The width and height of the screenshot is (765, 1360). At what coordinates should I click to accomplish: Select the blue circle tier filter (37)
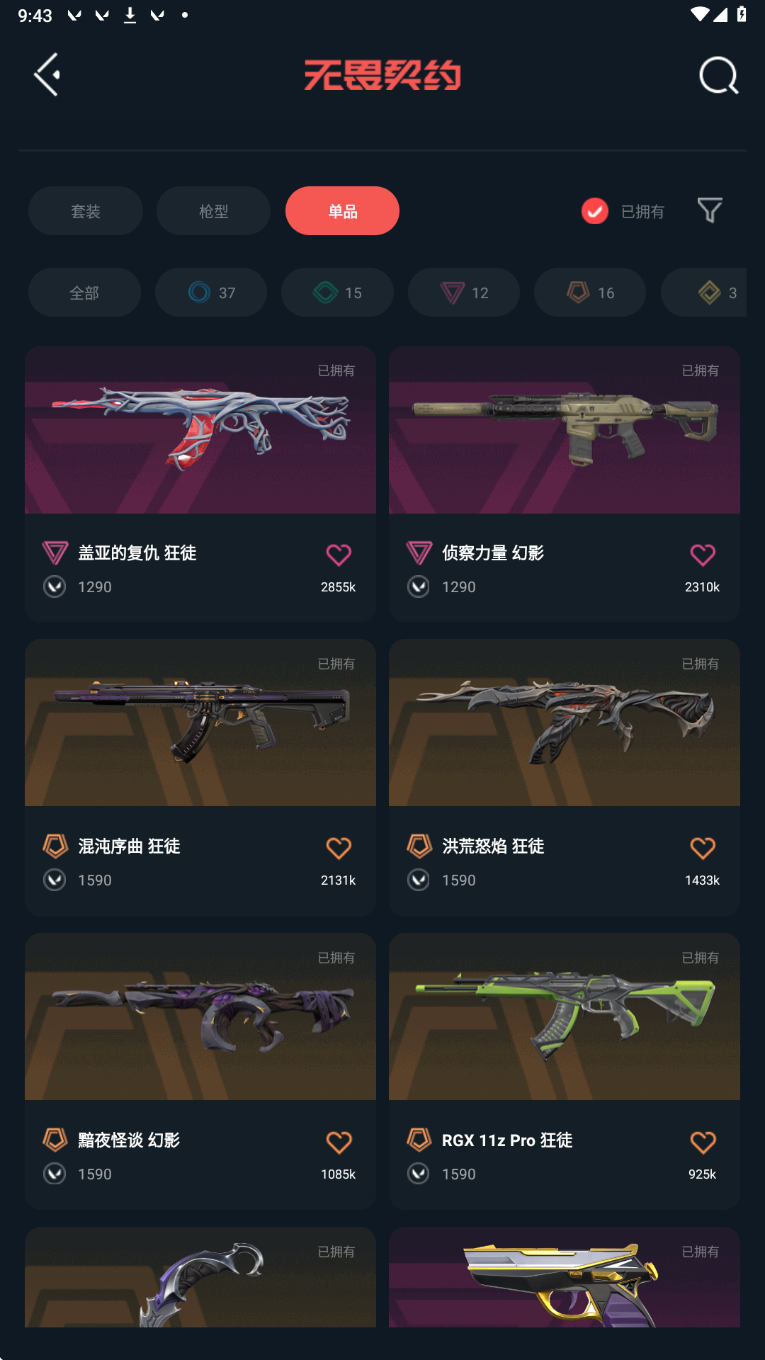pyautogui.click(x=211, y=293)
